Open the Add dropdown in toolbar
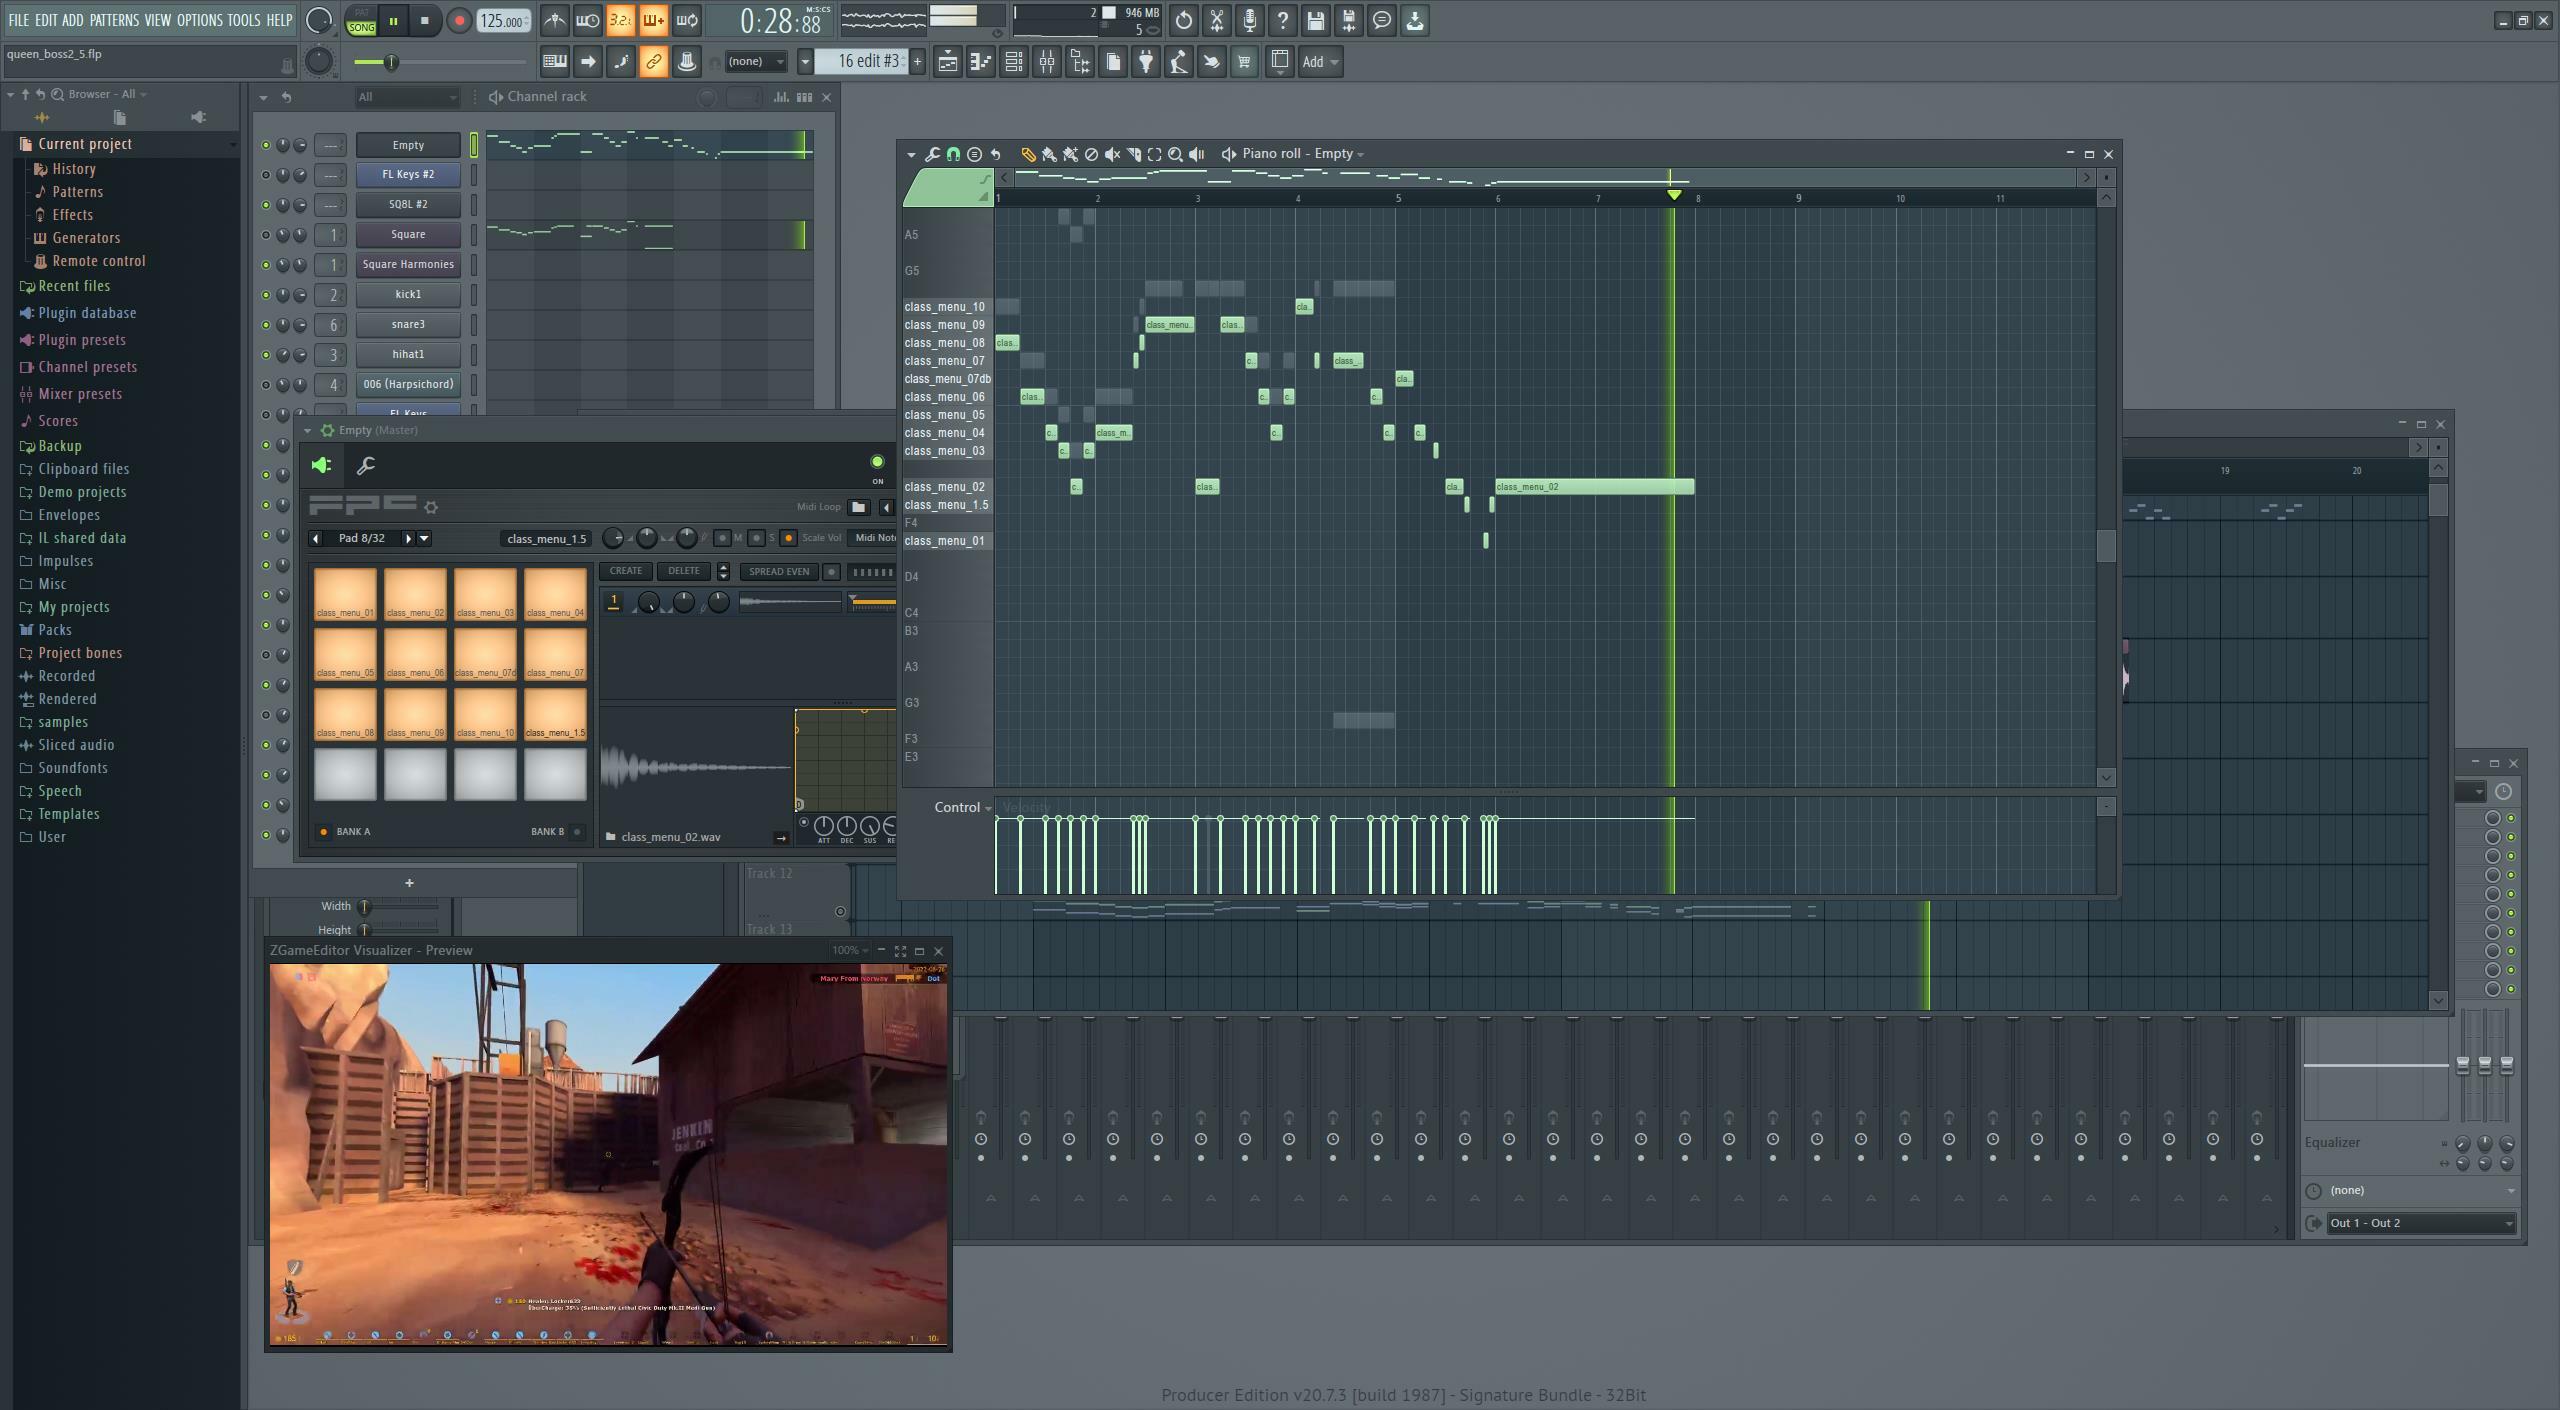The image size is (2560, 1410). click(x=1320, y=62)
